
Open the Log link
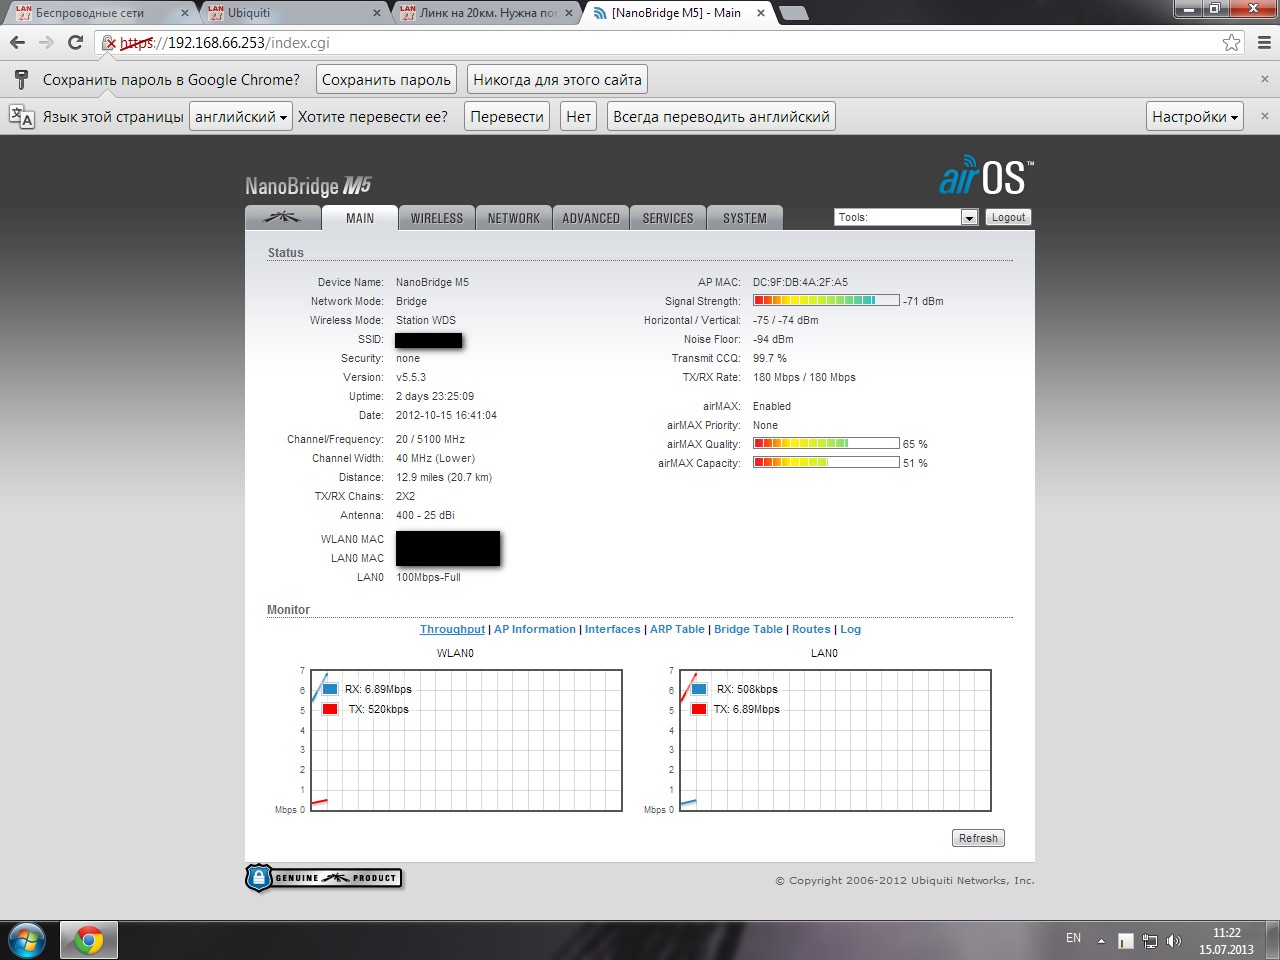pyautogui.click(x=850, y=629)
